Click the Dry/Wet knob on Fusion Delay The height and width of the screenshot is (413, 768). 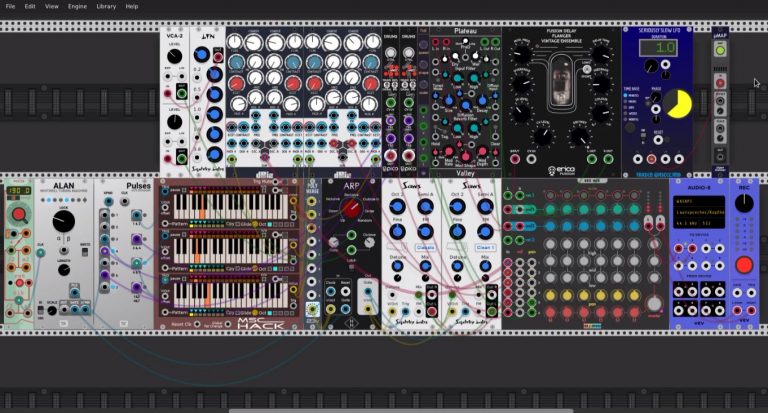coord(580,136)
